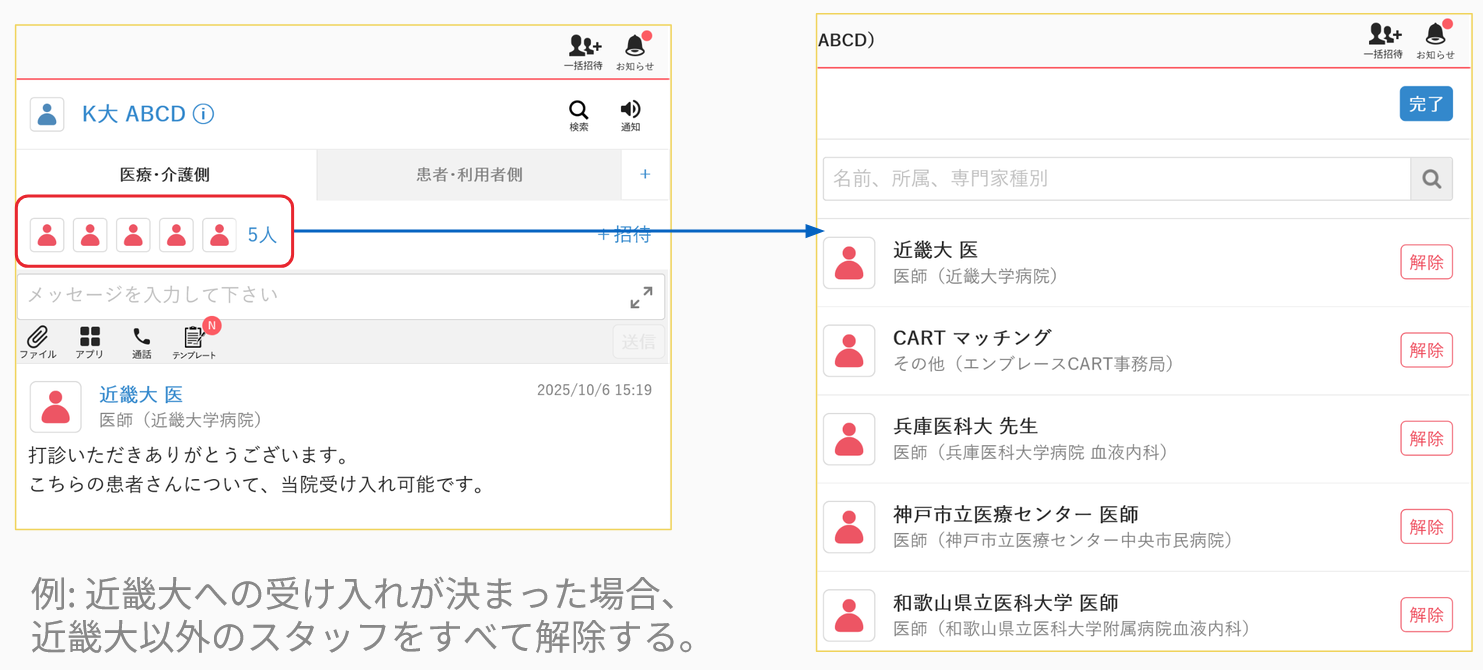Click the avatar of 神戸市立医療センター 医師

(849, 527)
